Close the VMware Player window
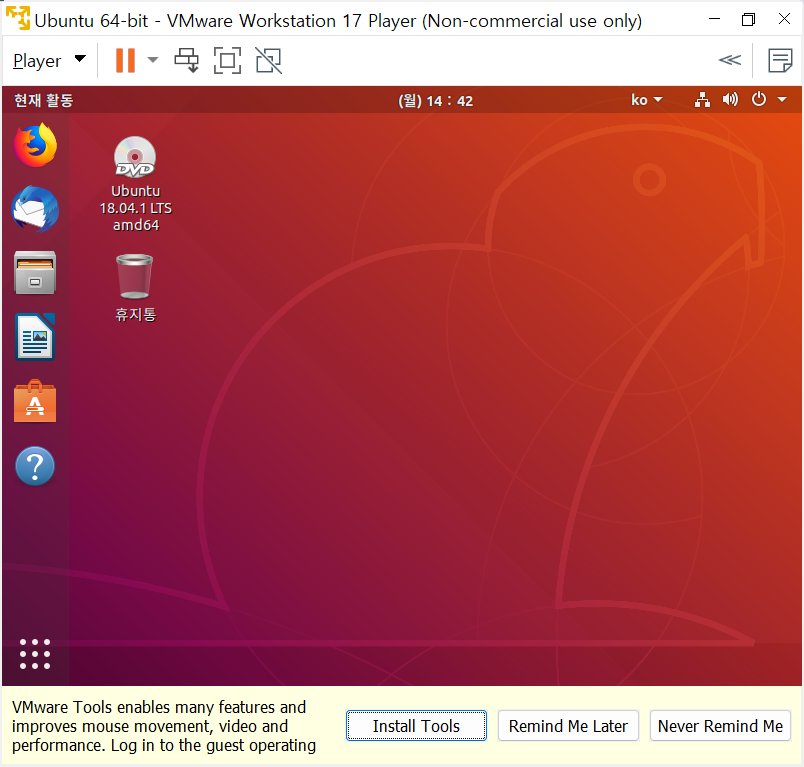This screenshot has height=767, width=804. click(x=784, y=19)
